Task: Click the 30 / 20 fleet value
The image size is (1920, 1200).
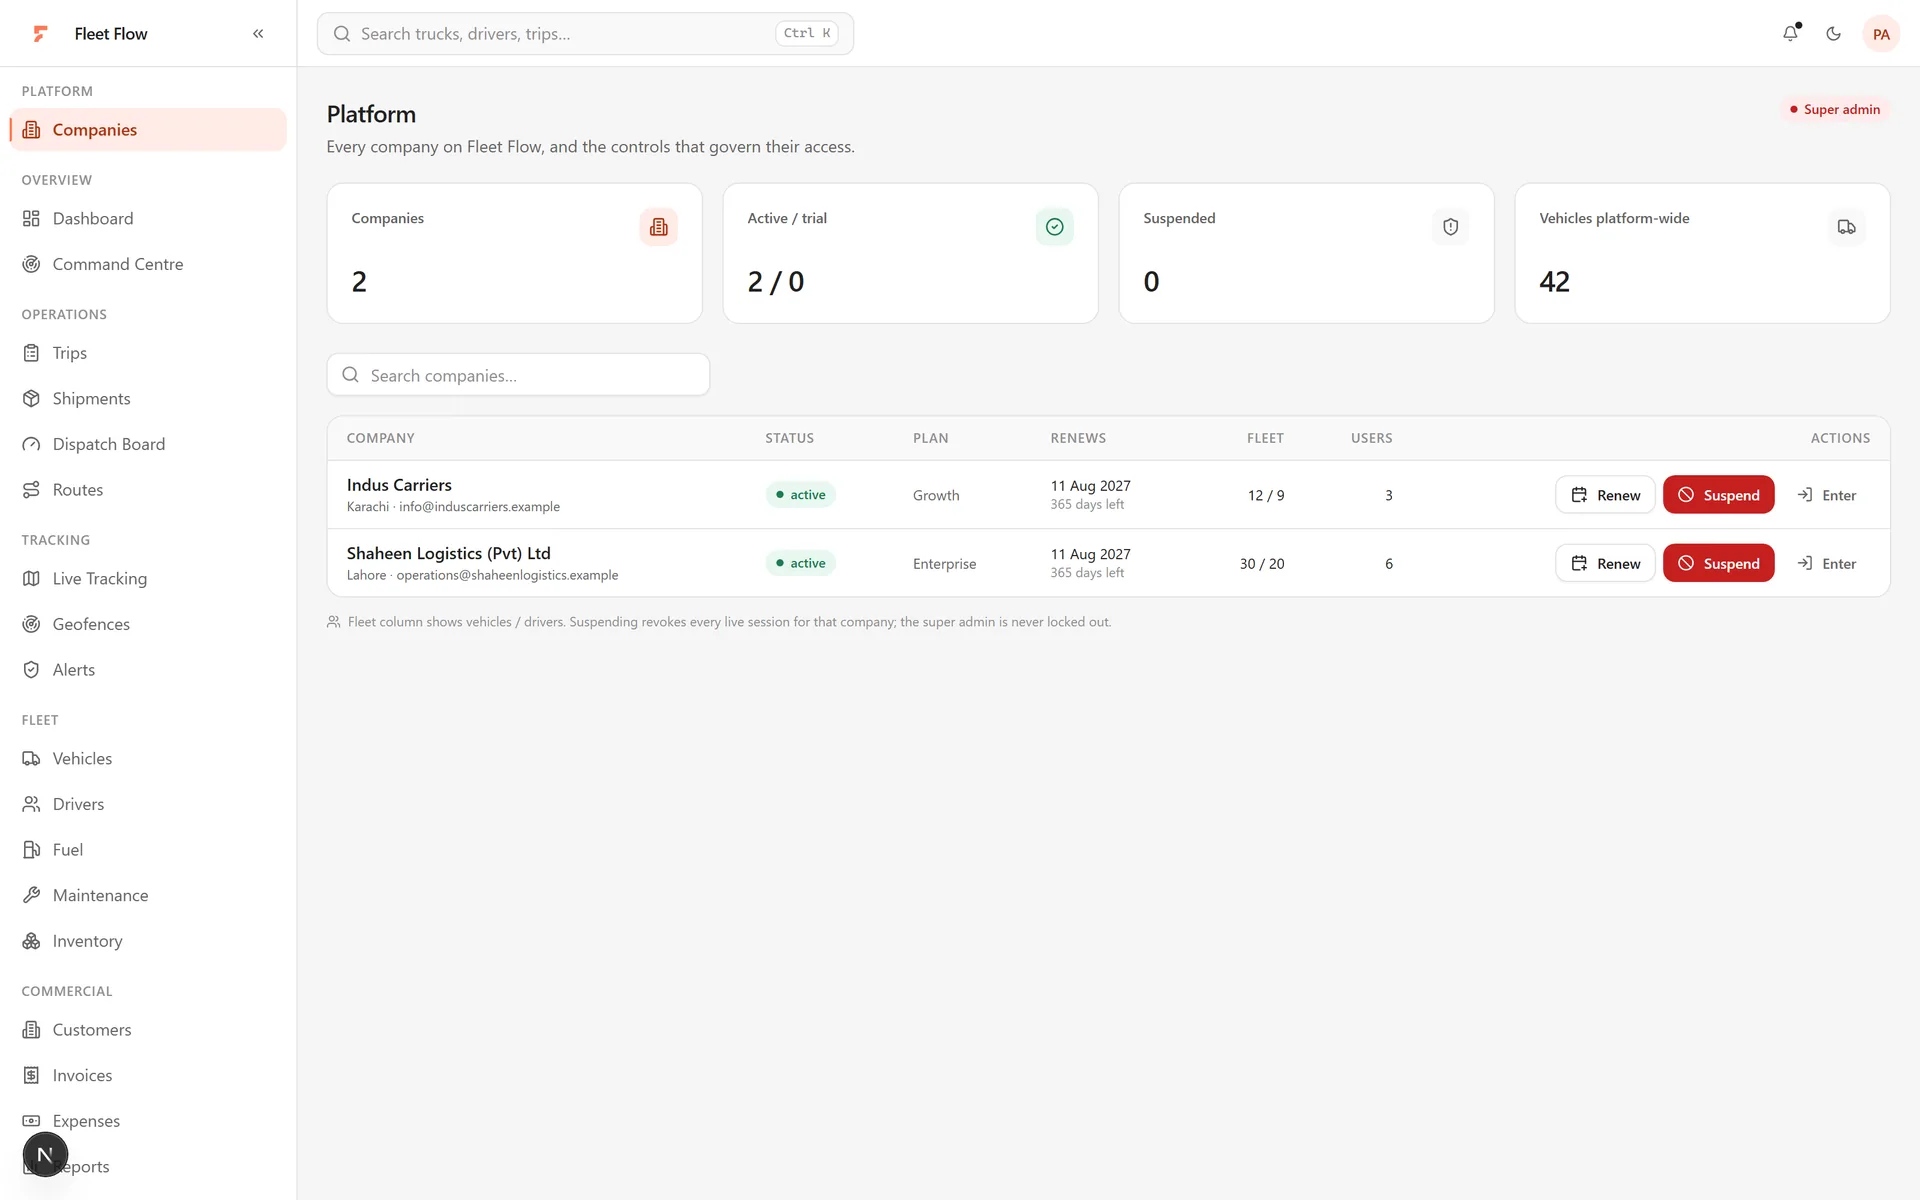Action: [1262, 564]
